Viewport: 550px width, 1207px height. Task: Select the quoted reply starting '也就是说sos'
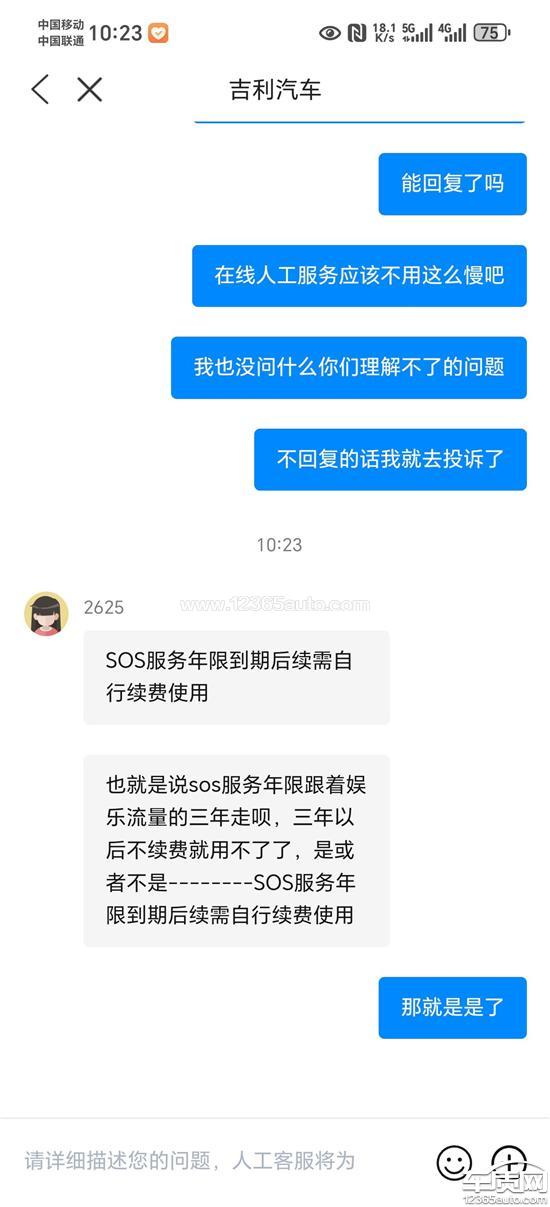pyautogui.click(x=236, y=850)
